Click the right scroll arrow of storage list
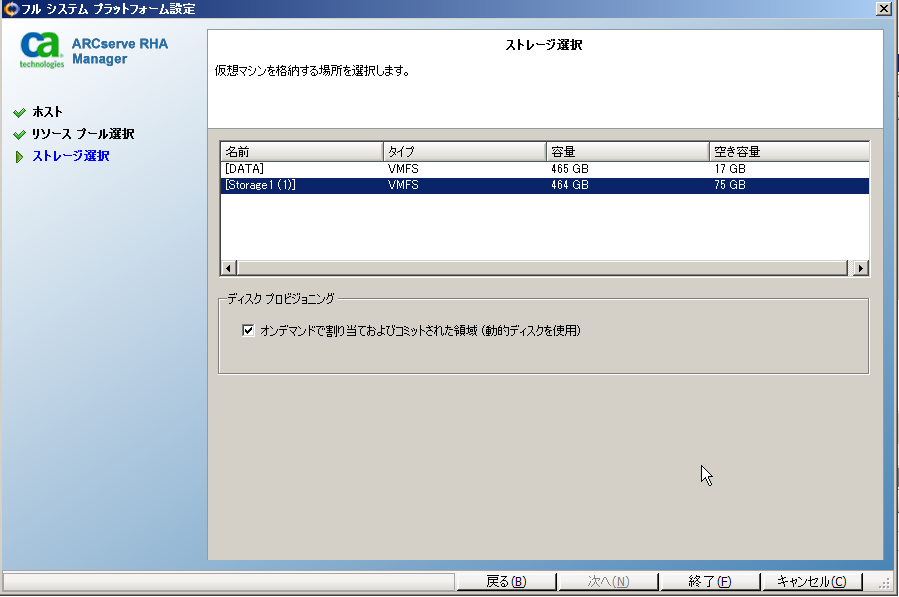This screenshot has height=597, width=899. tap(860, 268)
